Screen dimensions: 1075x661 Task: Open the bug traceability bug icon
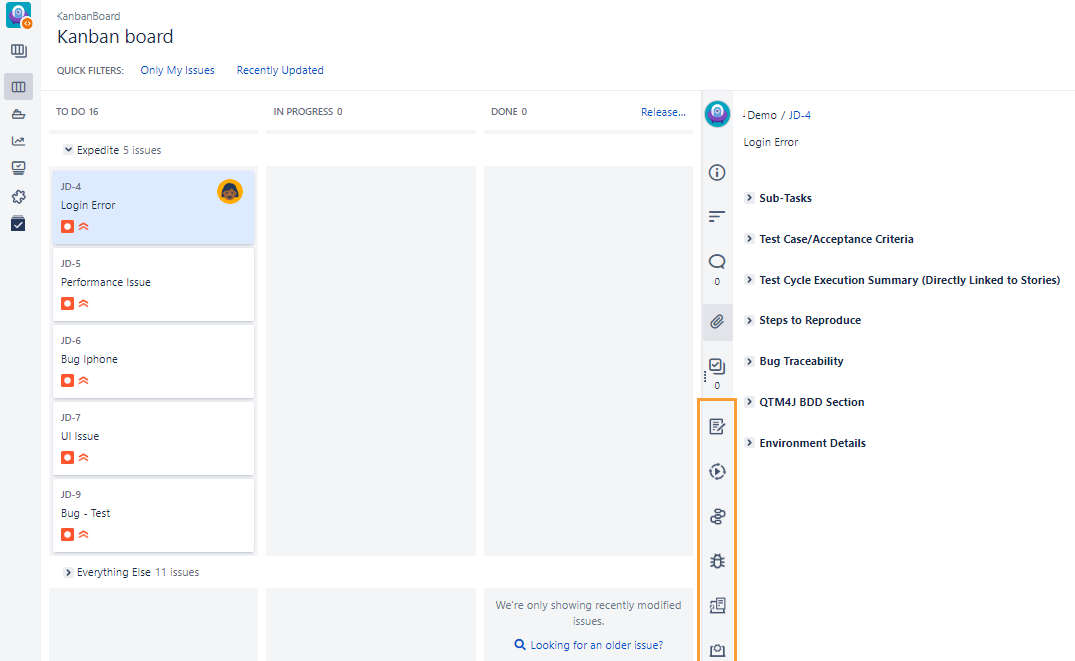717,561
